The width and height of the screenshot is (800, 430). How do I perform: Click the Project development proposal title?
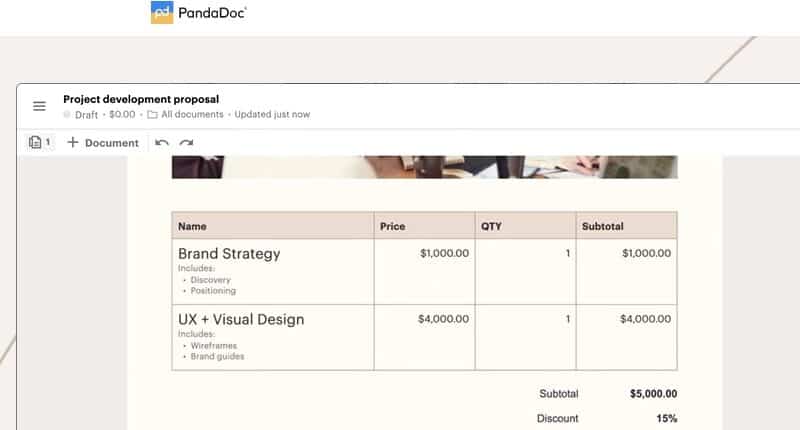tap(141, 99)
